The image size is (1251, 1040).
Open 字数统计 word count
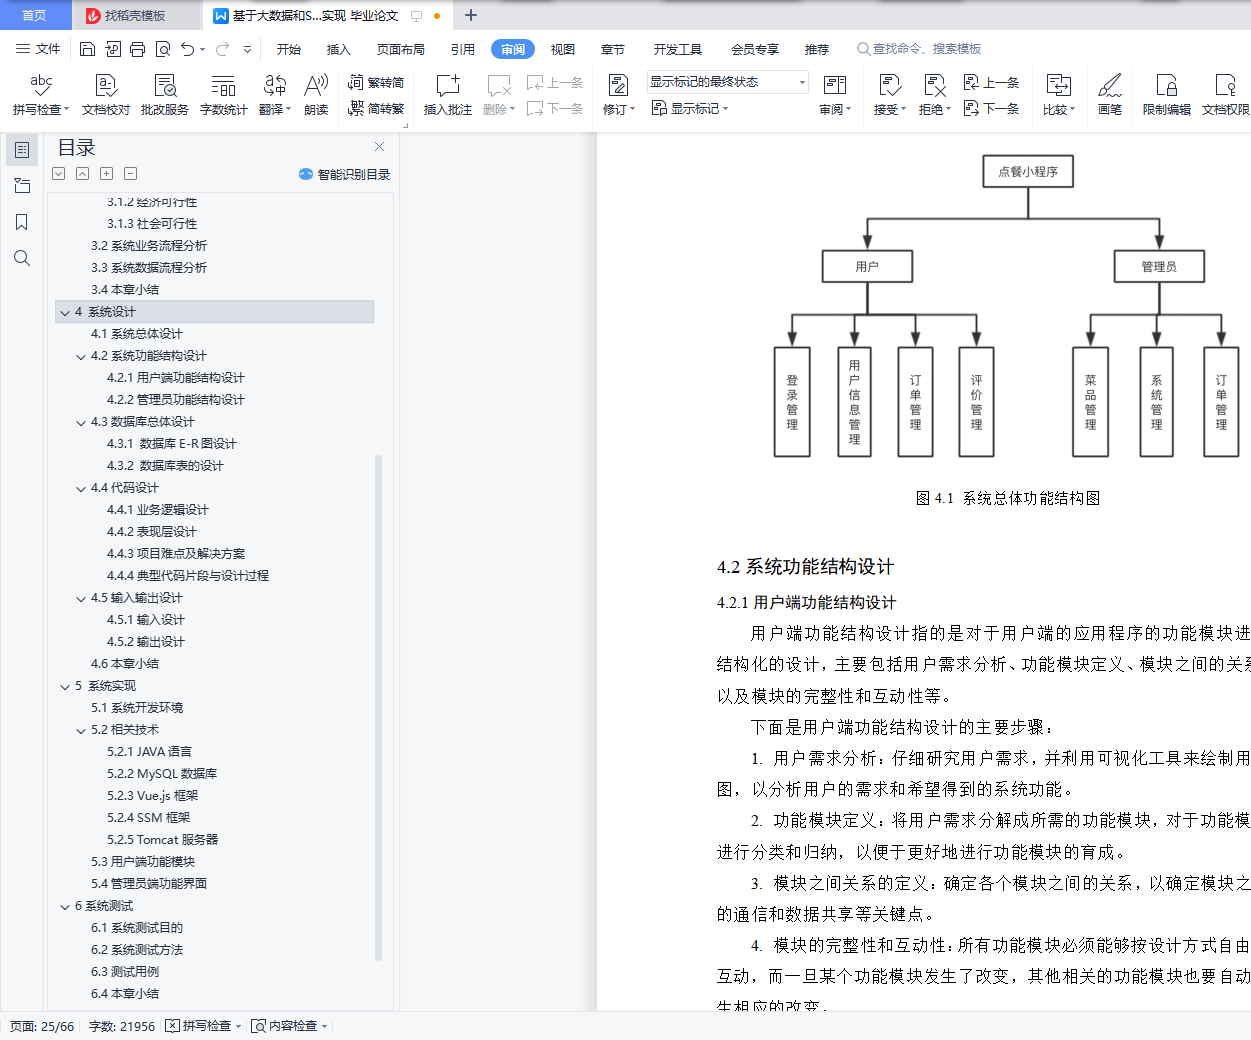(x=224, y=95)
